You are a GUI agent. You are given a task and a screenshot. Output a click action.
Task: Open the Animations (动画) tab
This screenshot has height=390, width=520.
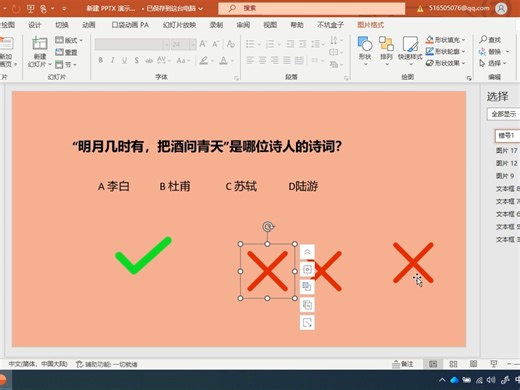point(89,25)
